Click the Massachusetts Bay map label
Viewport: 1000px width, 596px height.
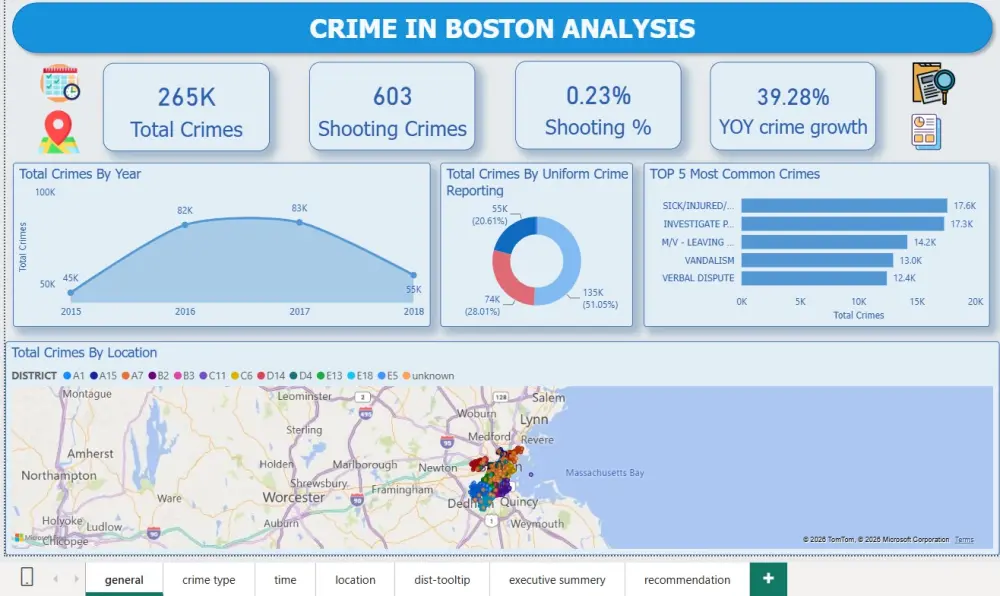(605, 473)
